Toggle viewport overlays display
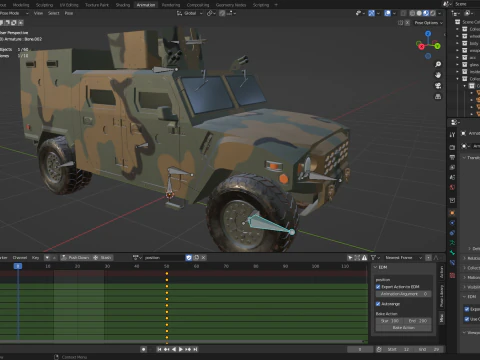 tap(388, 13)
